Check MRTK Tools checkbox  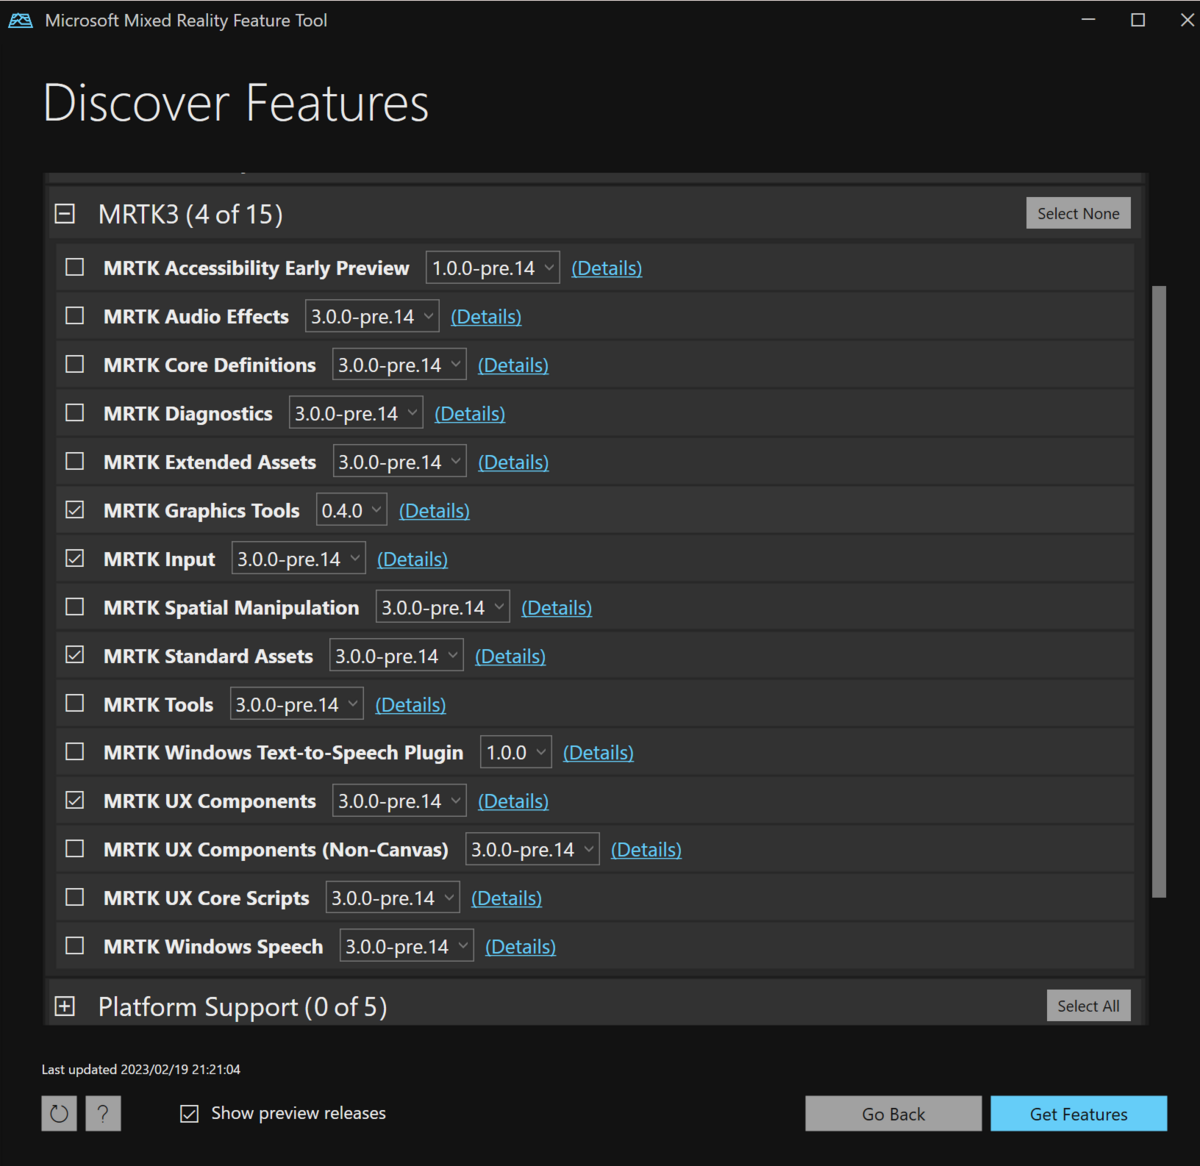(x=75, y=704)
